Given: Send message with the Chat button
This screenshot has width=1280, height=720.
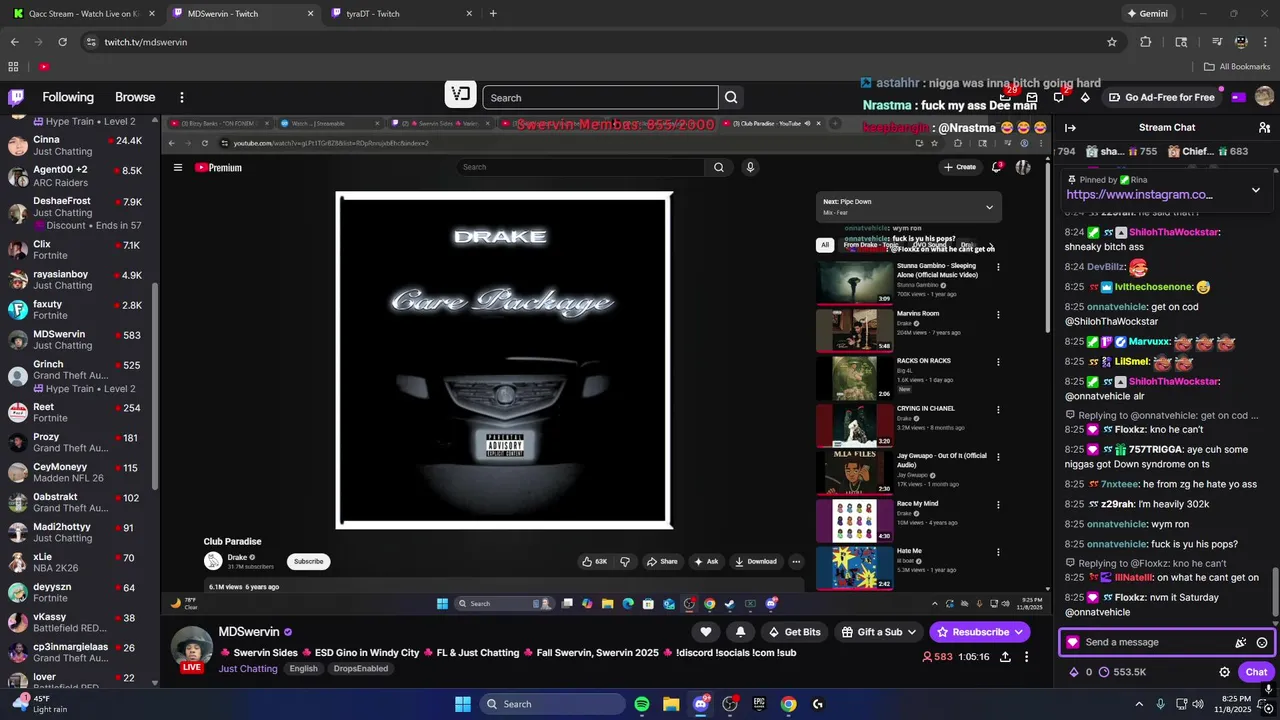Looking at the screenshot, I should click(x=1256, y=672).
